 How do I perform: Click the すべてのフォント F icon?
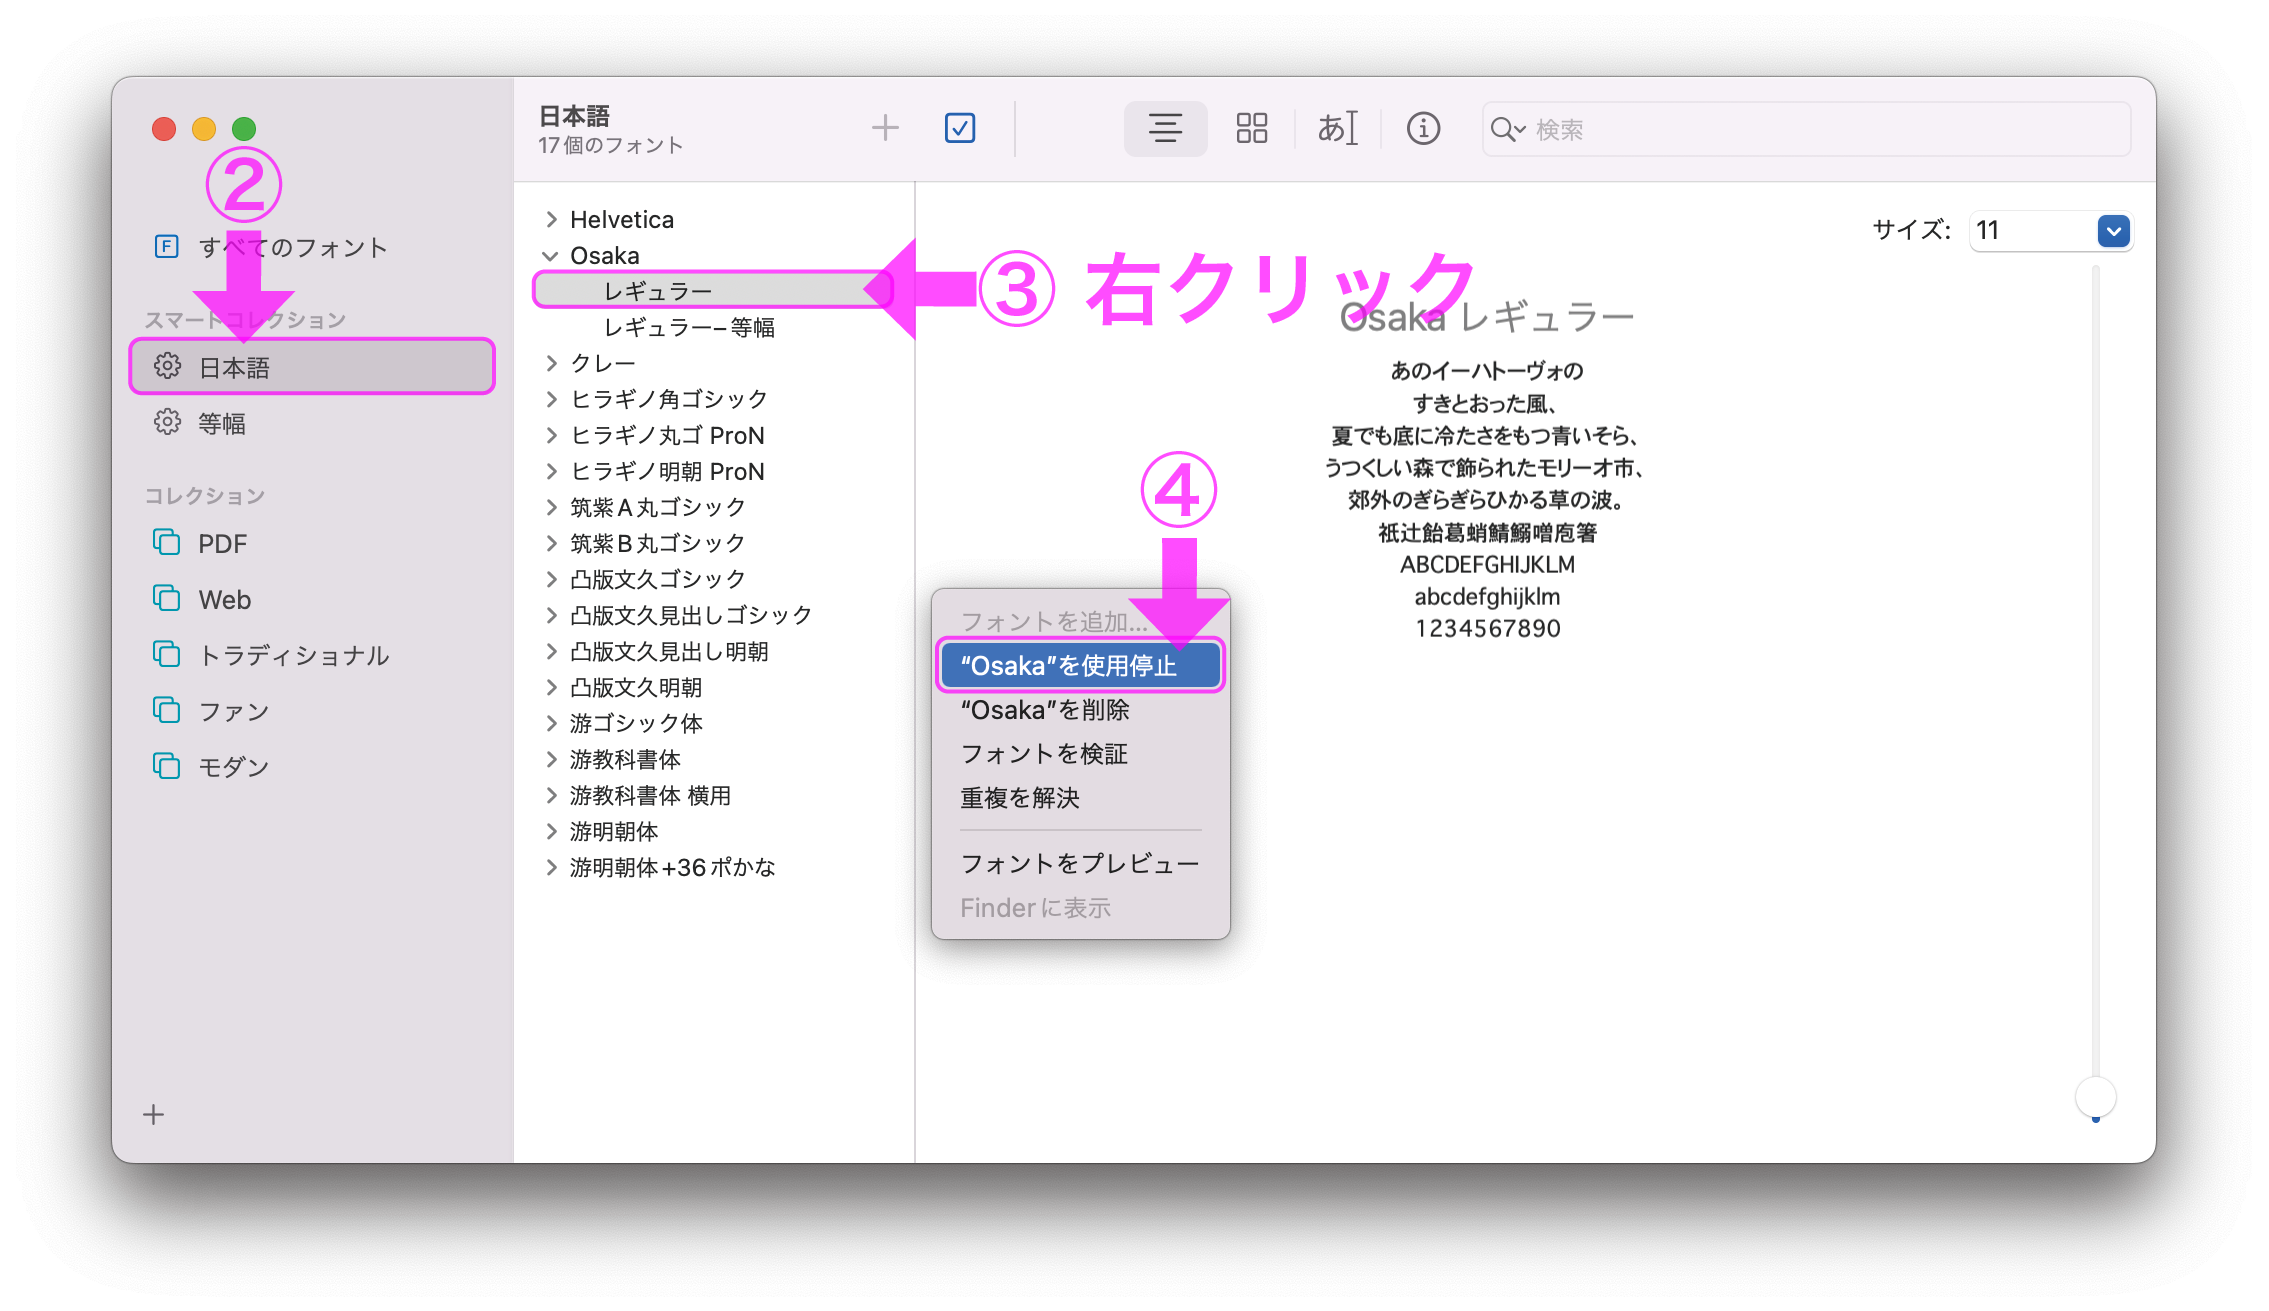(x=167, y=246)
